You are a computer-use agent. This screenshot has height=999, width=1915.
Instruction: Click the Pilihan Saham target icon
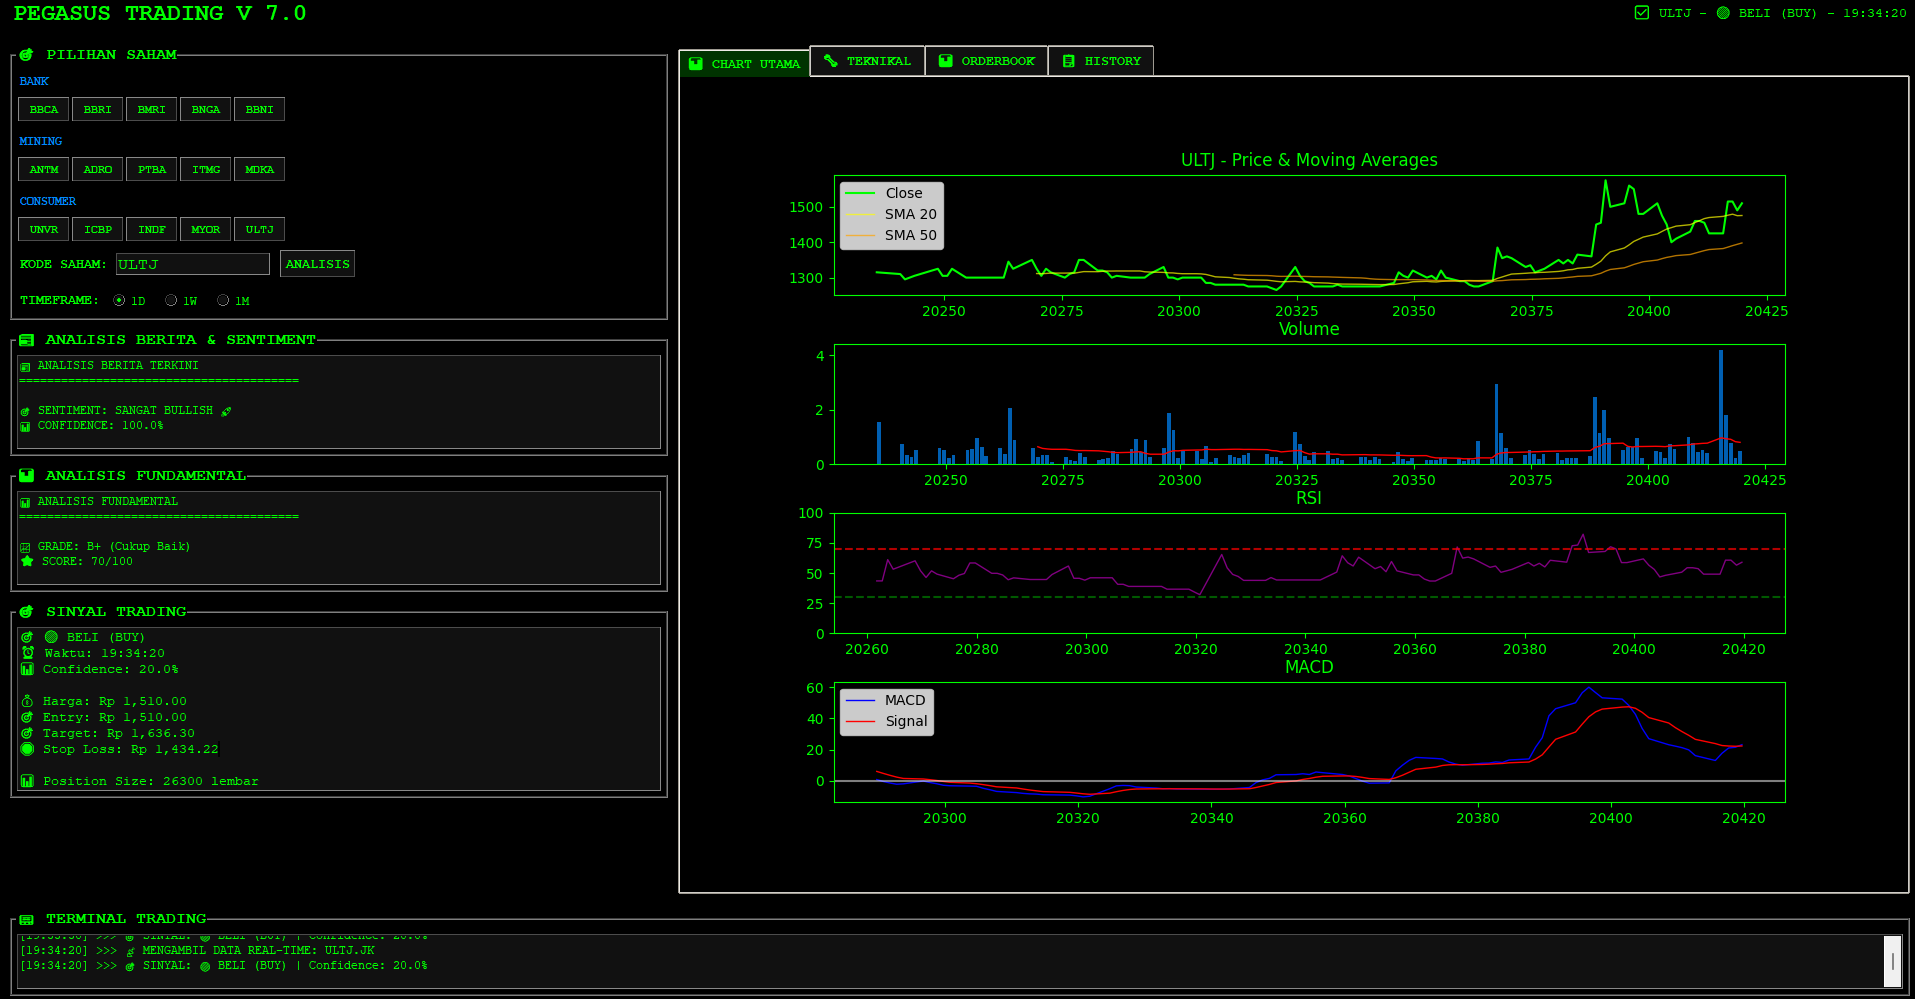point(26,55)
